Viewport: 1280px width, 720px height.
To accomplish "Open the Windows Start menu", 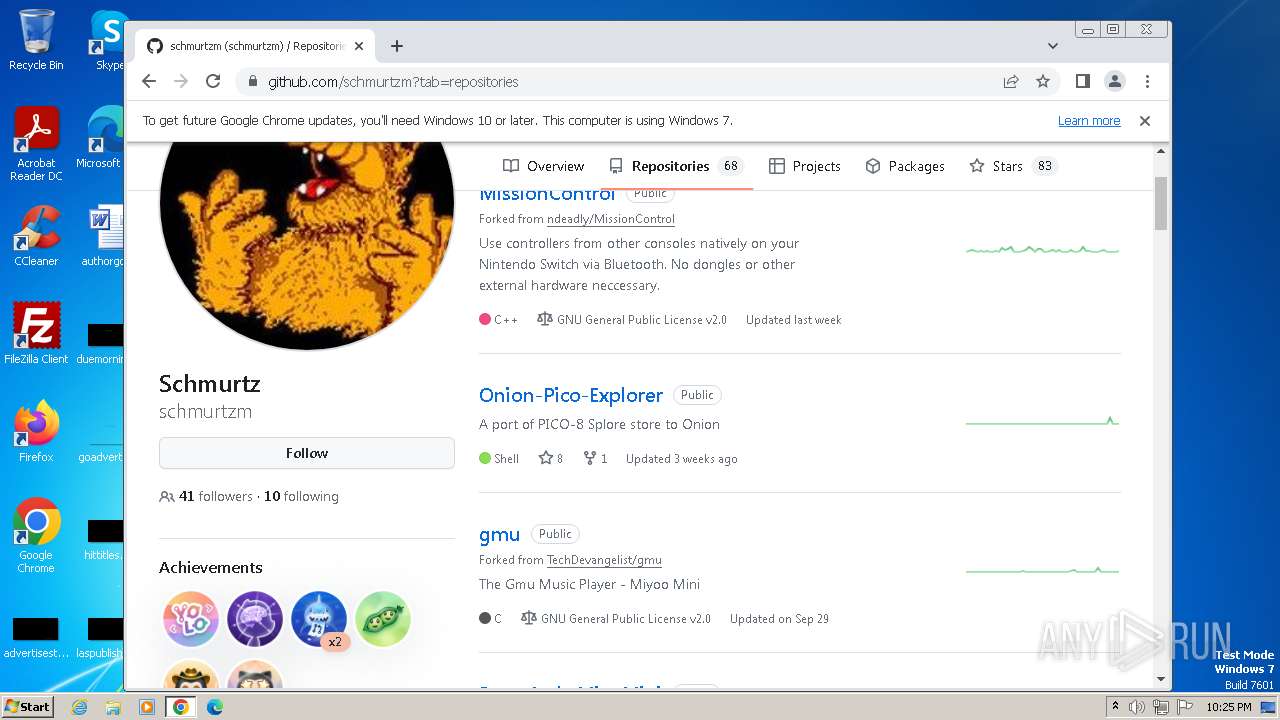I will 27,706.
